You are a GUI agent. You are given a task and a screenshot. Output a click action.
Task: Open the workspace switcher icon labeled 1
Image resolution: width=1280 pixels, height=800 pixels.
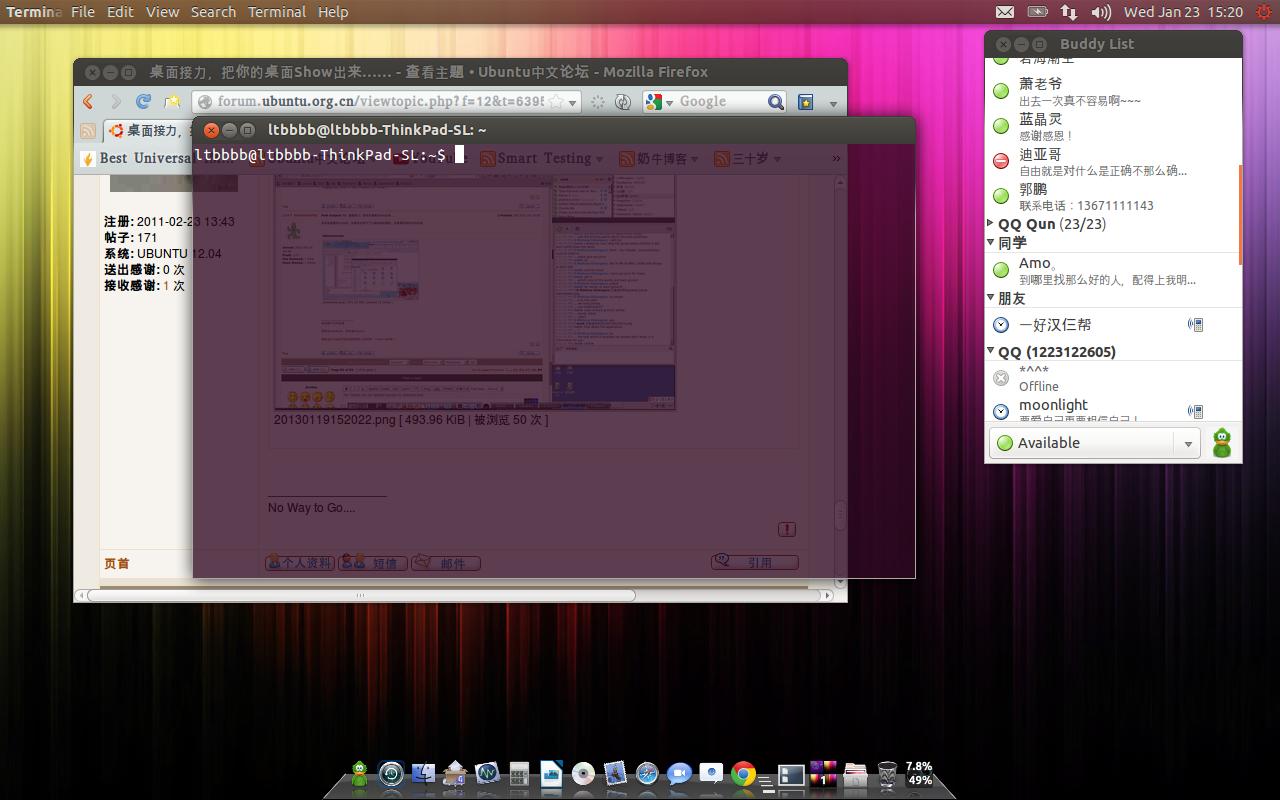pos(823,774)
